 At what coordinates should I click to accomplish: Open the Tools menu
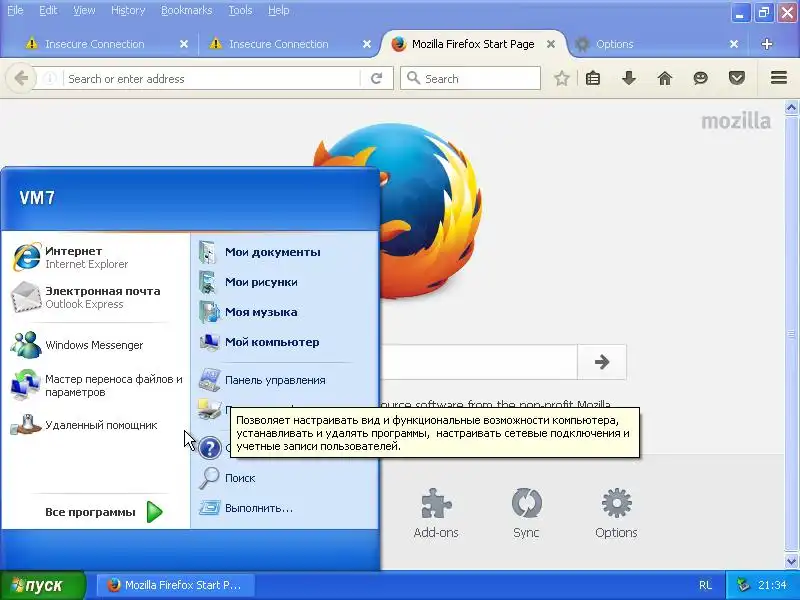click(x=240, y=10)
